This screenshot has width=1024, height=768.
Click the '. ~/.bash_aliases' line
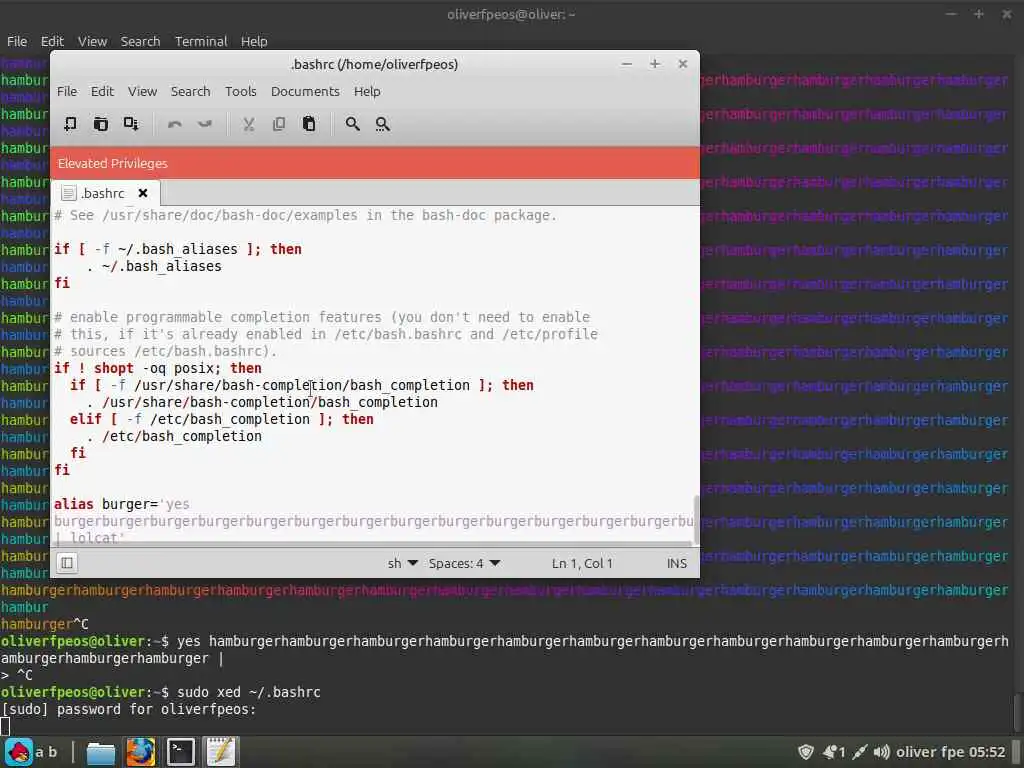(x=154, y=266)
